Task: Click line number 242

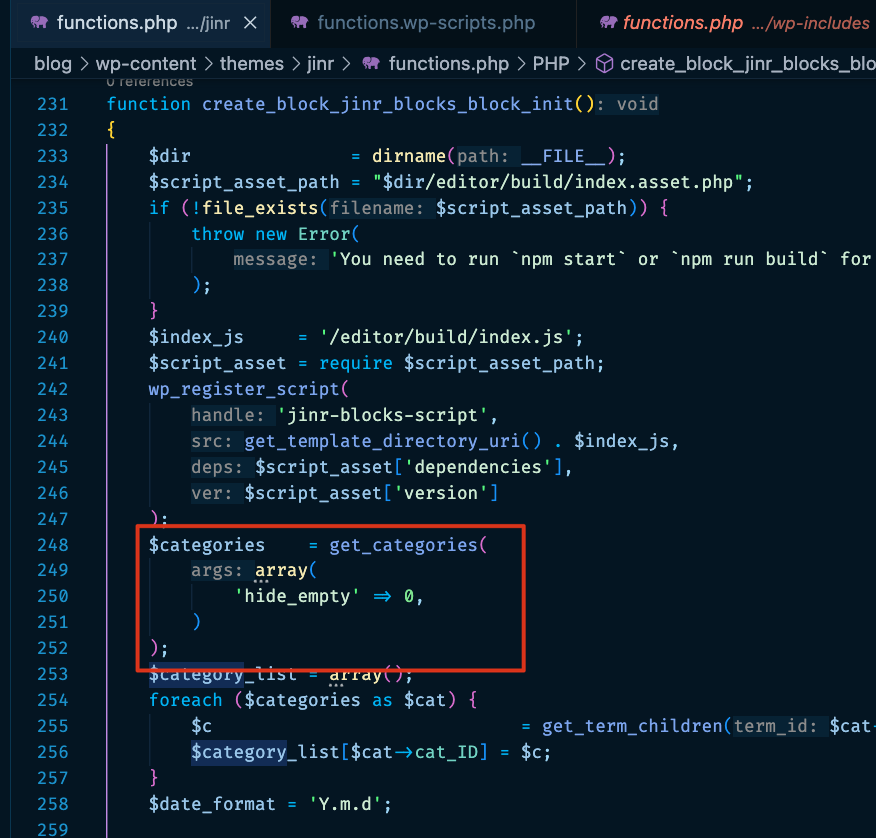Action: (53, 389)
